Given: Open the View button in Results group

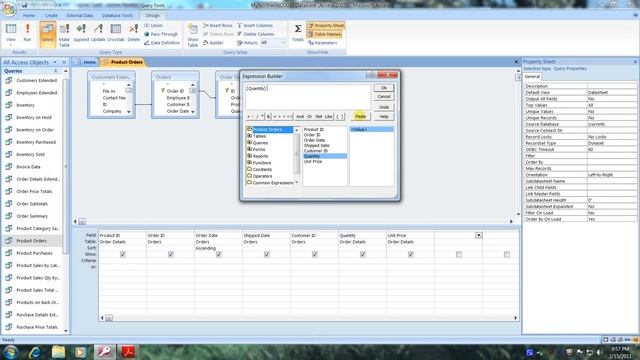Looking at the screenshot, I should (11, 33).
